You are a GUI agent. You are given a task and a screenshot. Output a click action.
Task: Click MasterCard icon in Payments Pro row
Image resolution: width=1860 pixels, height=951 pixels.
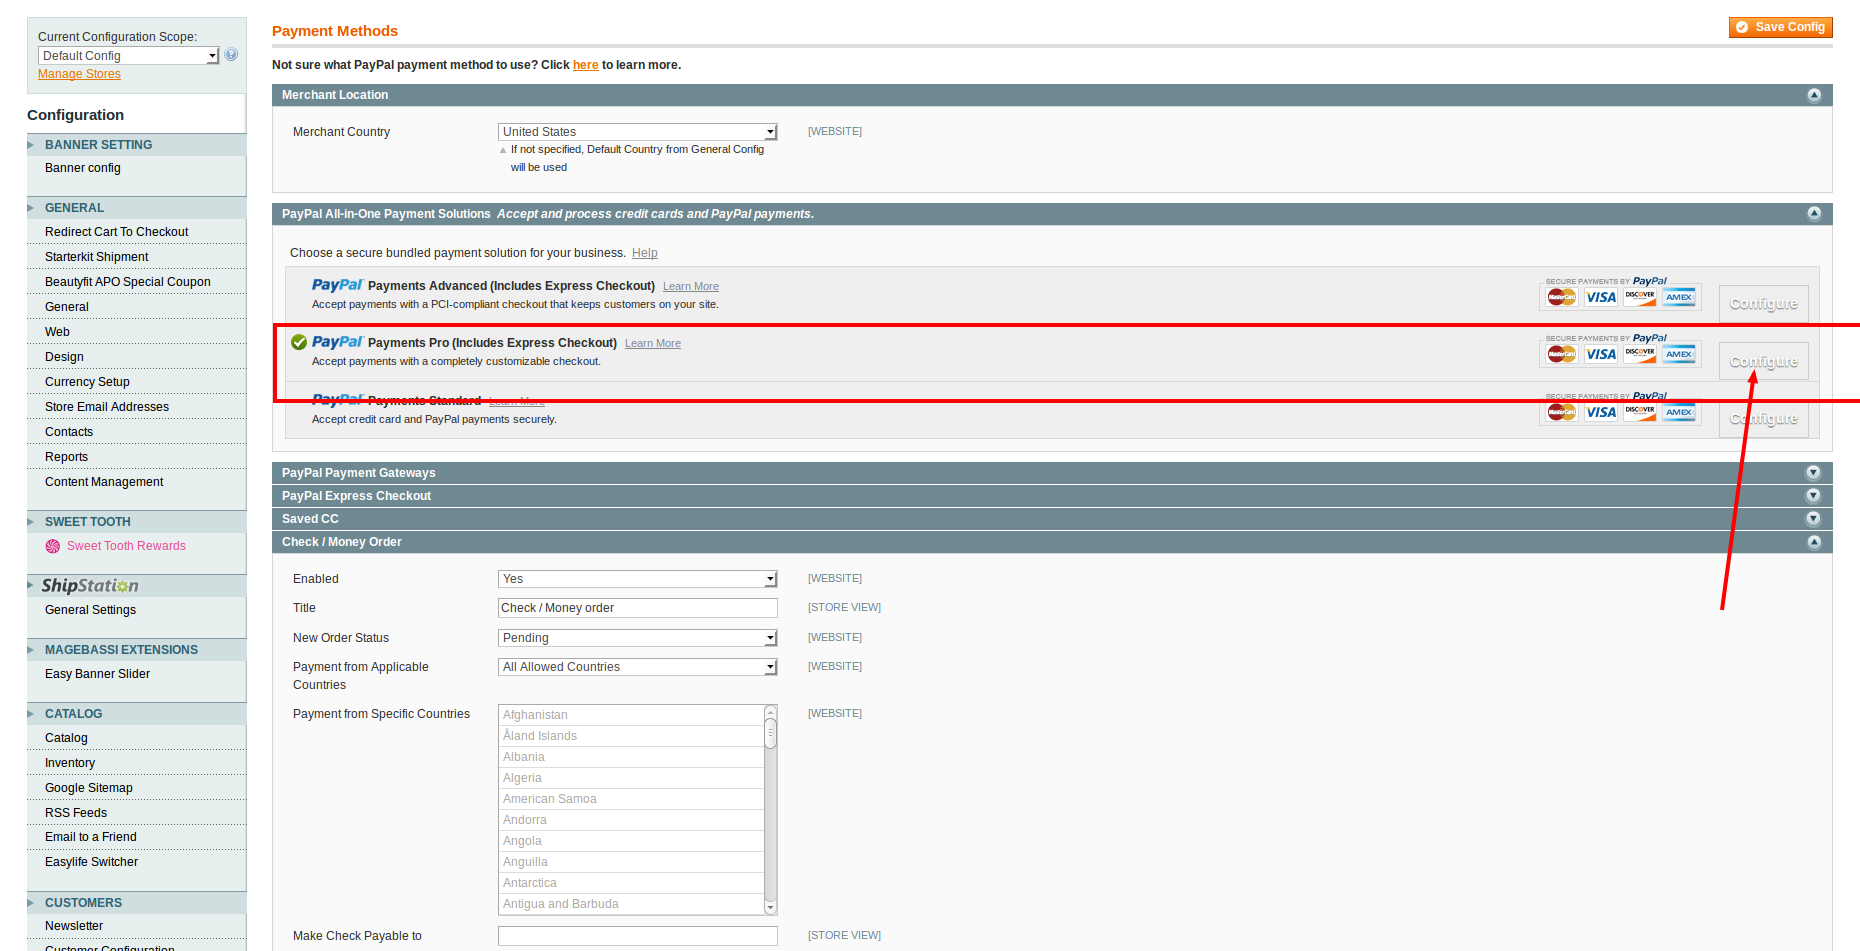1562,354
